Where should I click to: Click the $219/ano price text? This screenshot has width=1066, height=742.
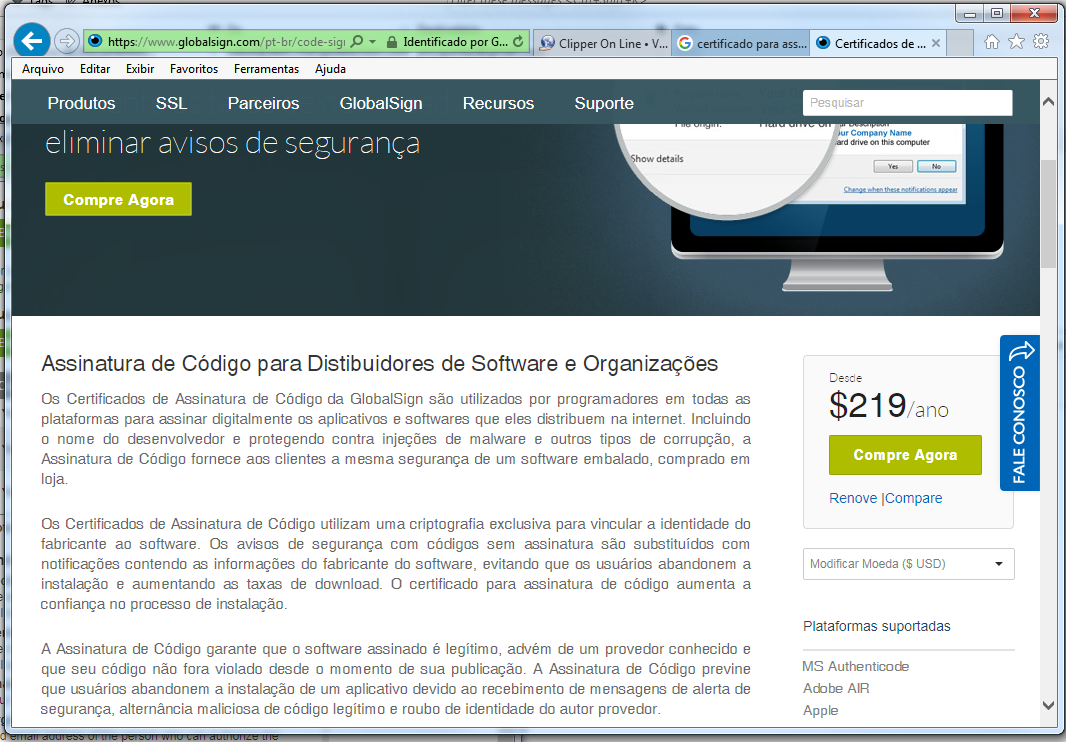click(x=889, y=406)
